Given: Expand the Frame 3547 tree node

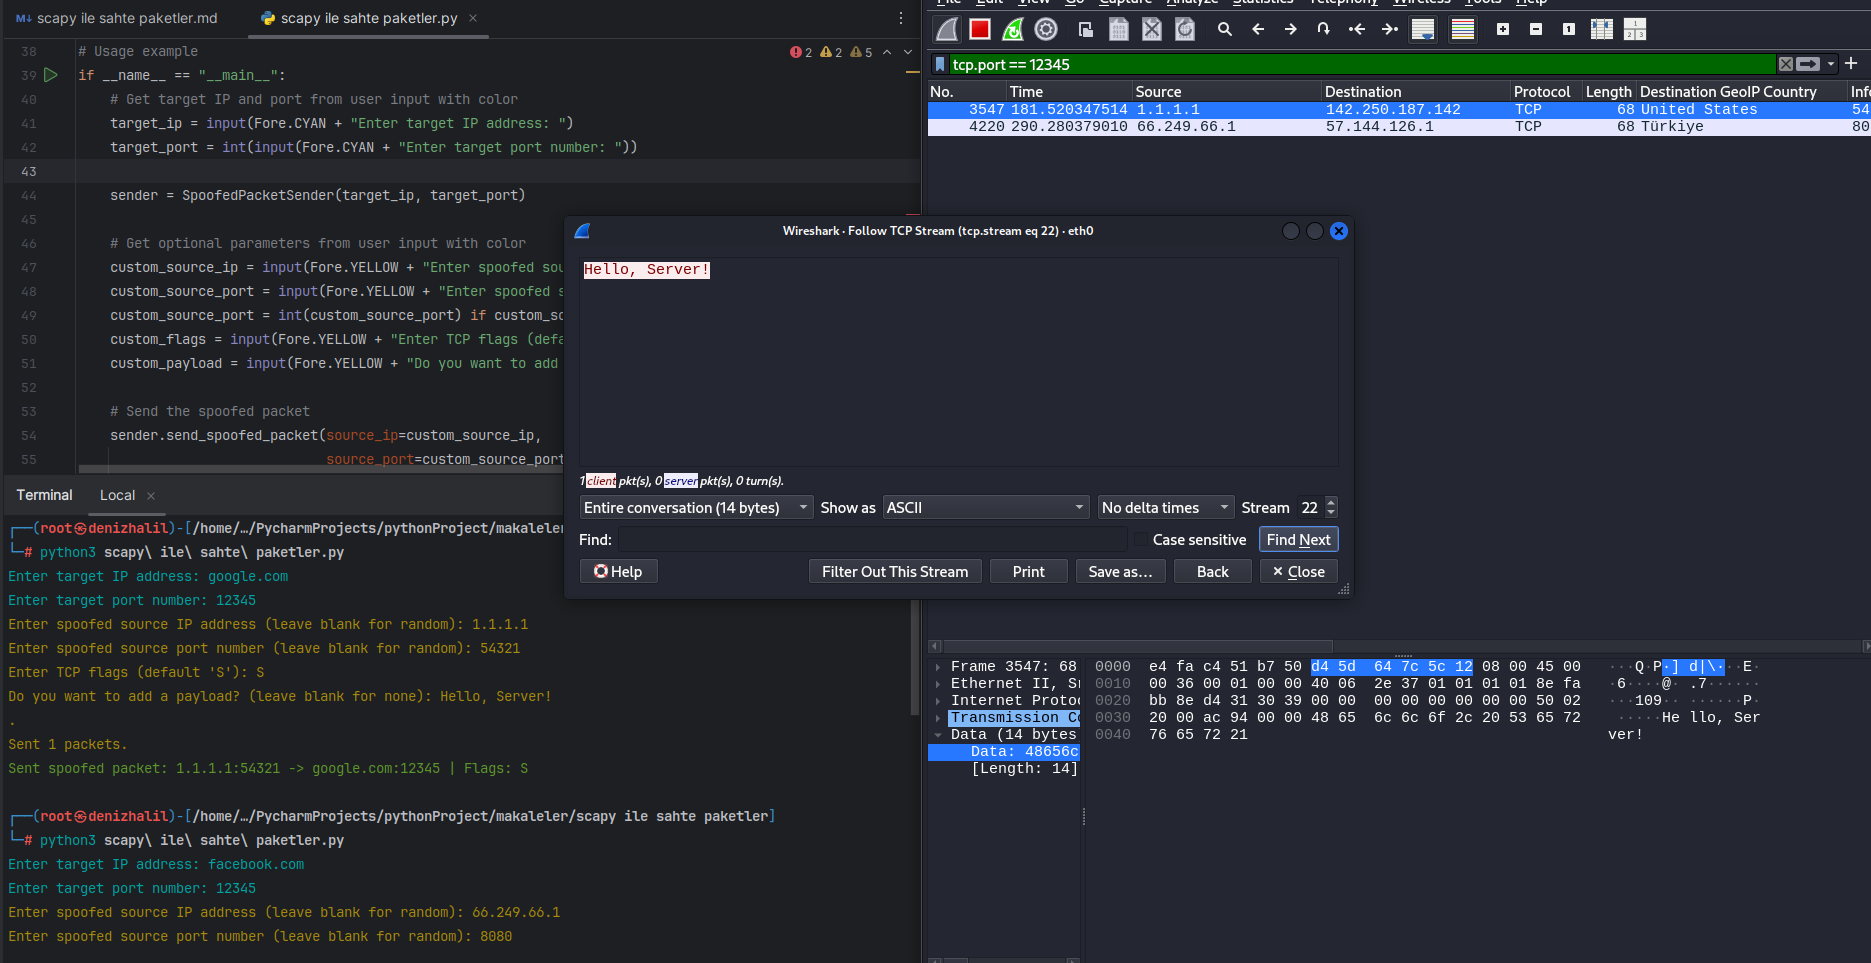Looking at the screenshot, I should coord(938,667).
